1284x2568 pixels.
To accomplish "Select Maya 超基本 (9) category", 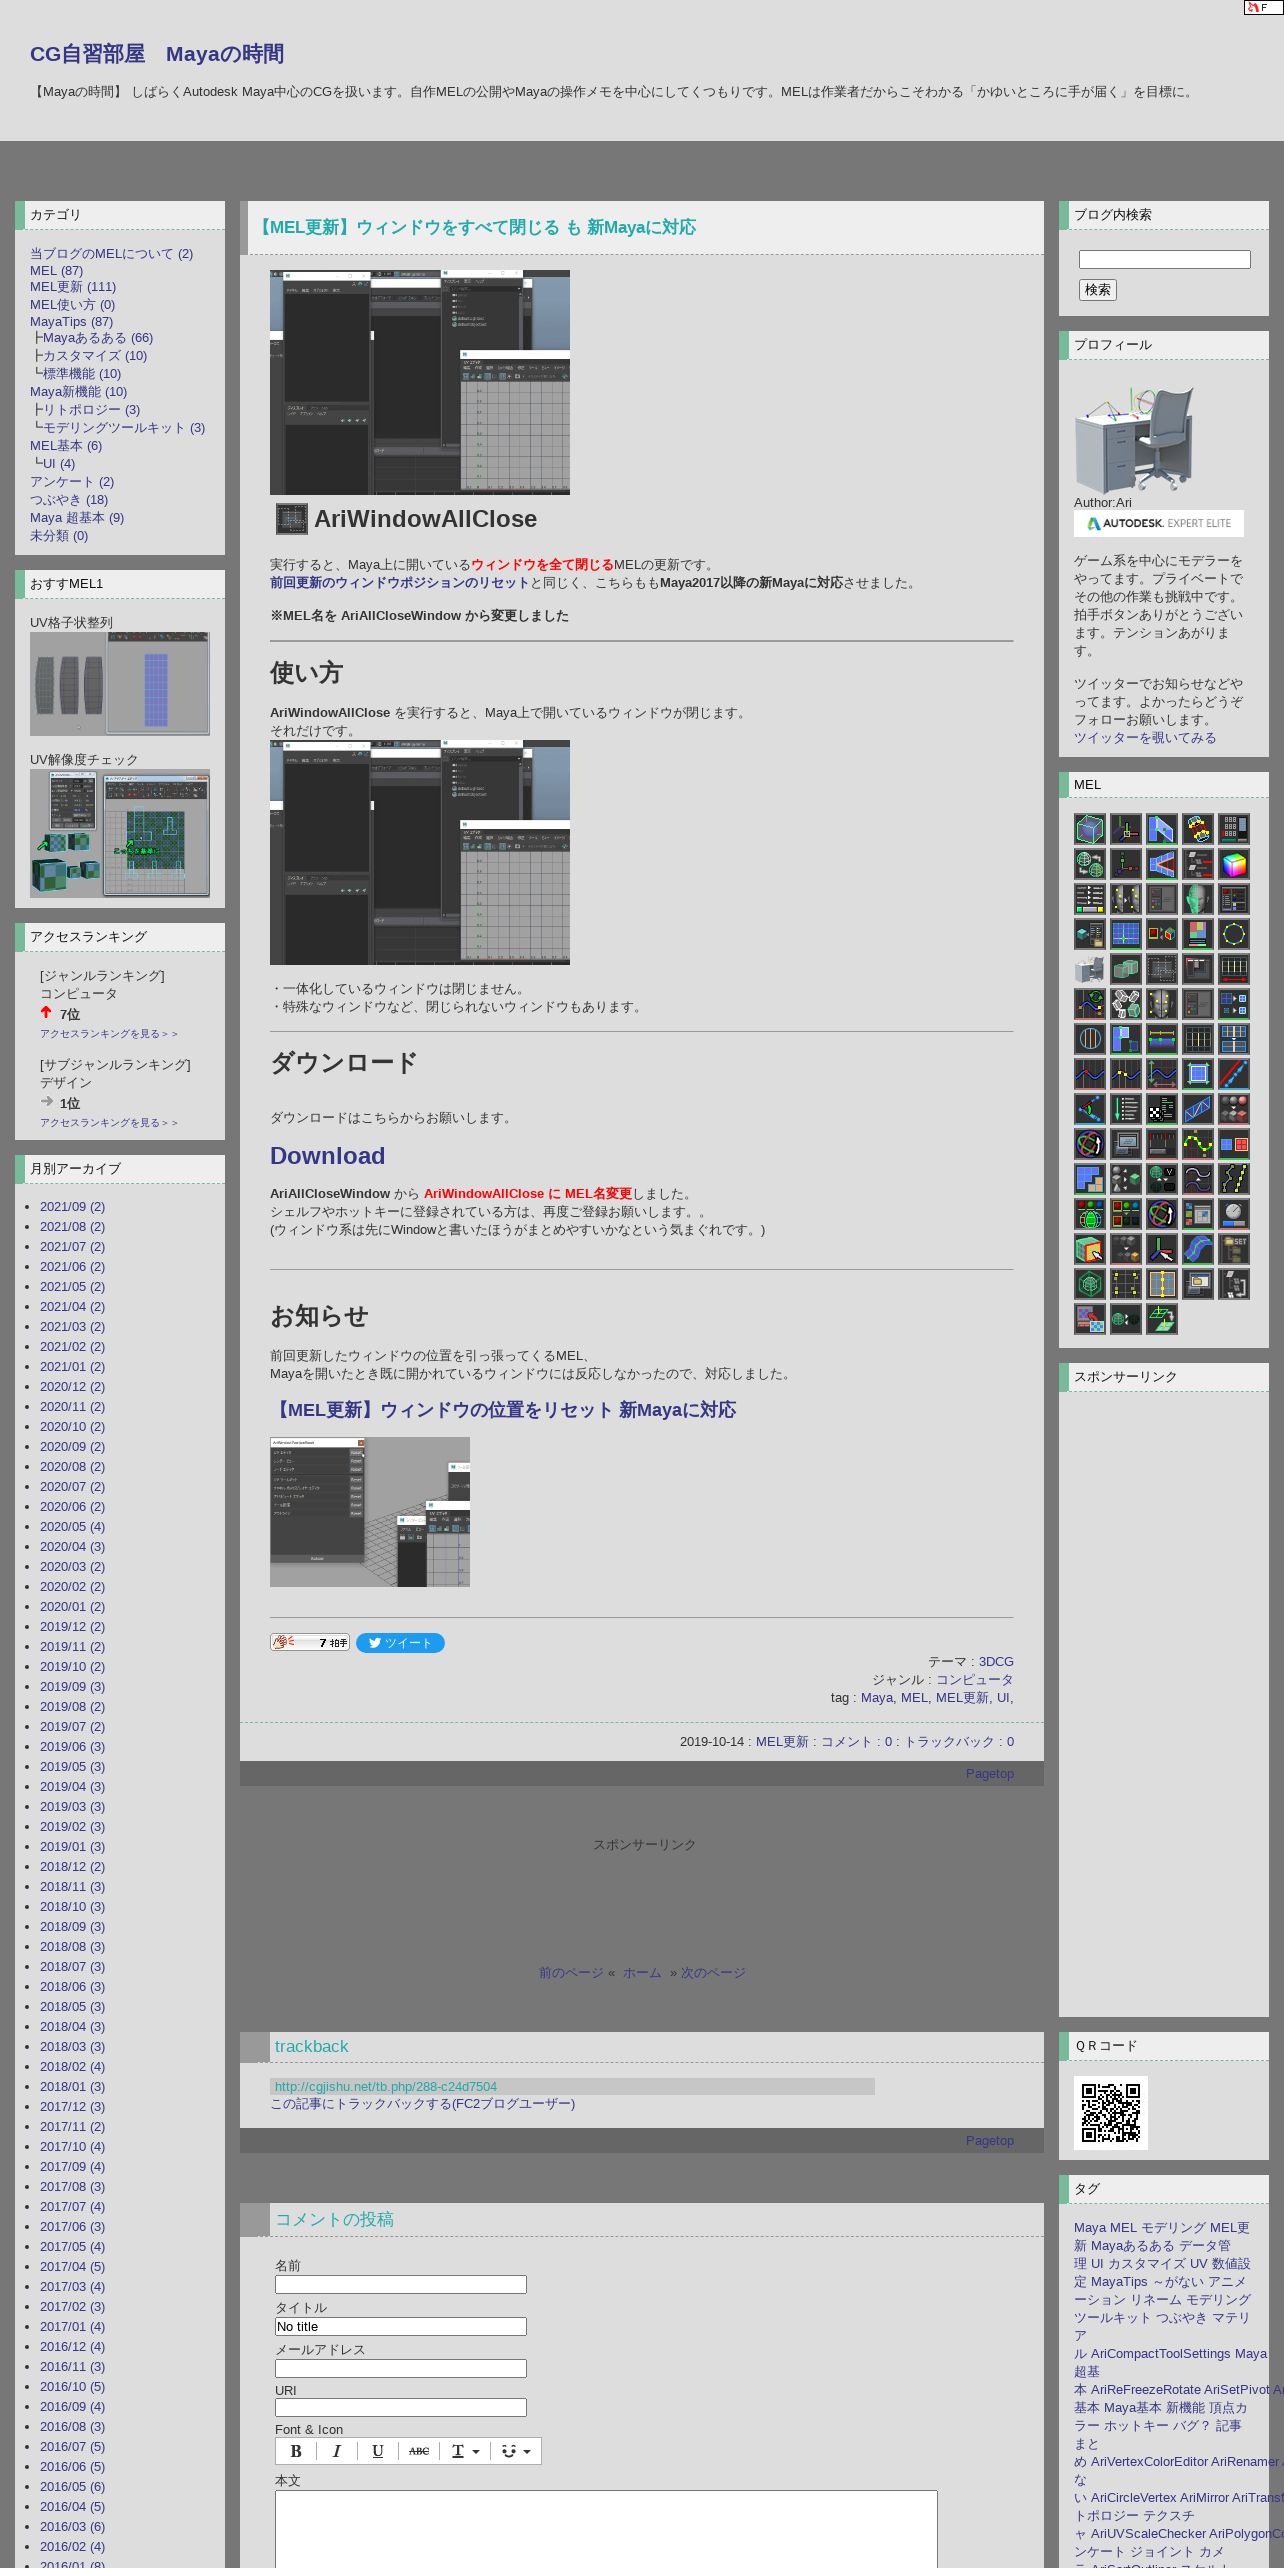I will 77,518.
